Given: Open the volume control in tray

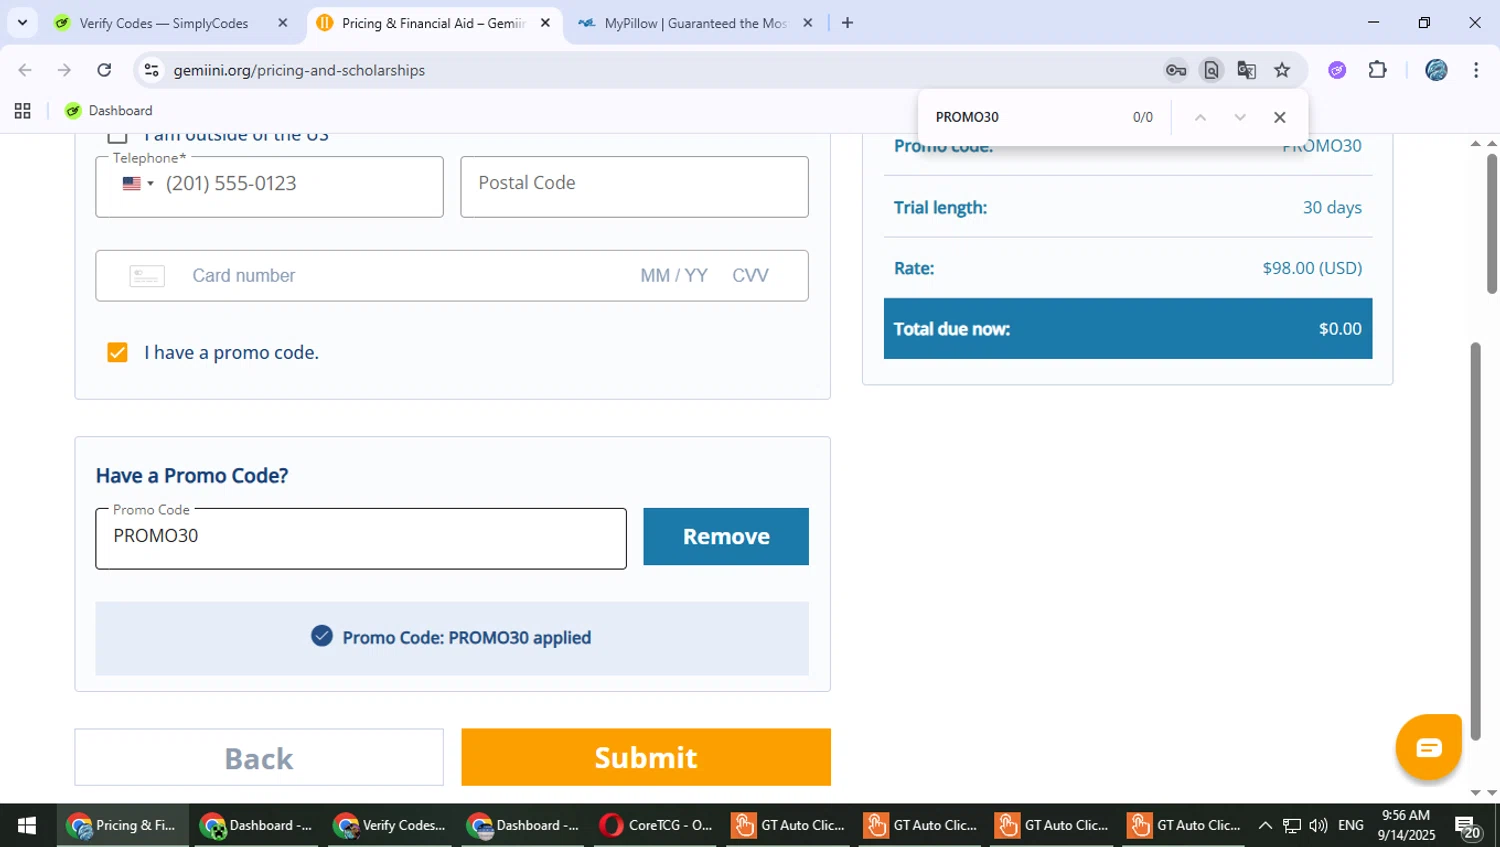Looking at the screenshot, I should (x=1318, y=826).
